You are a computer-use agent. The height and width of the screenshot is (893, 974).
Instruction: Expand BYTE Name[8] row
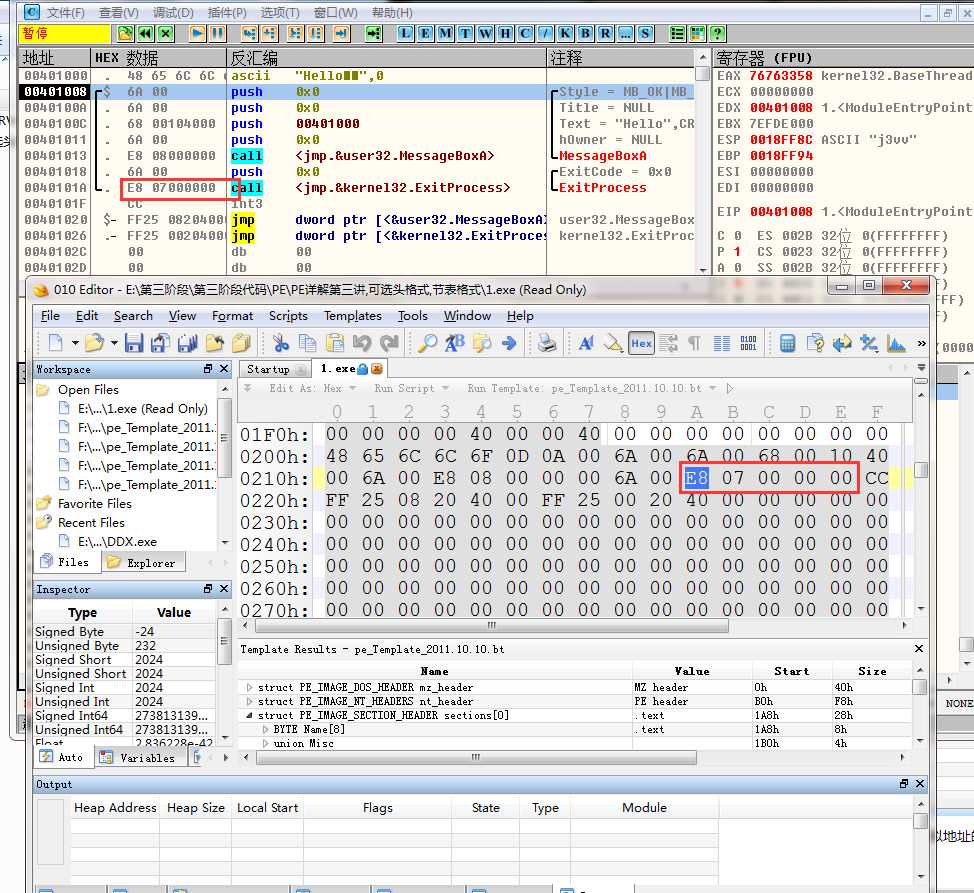pos(266,729)
